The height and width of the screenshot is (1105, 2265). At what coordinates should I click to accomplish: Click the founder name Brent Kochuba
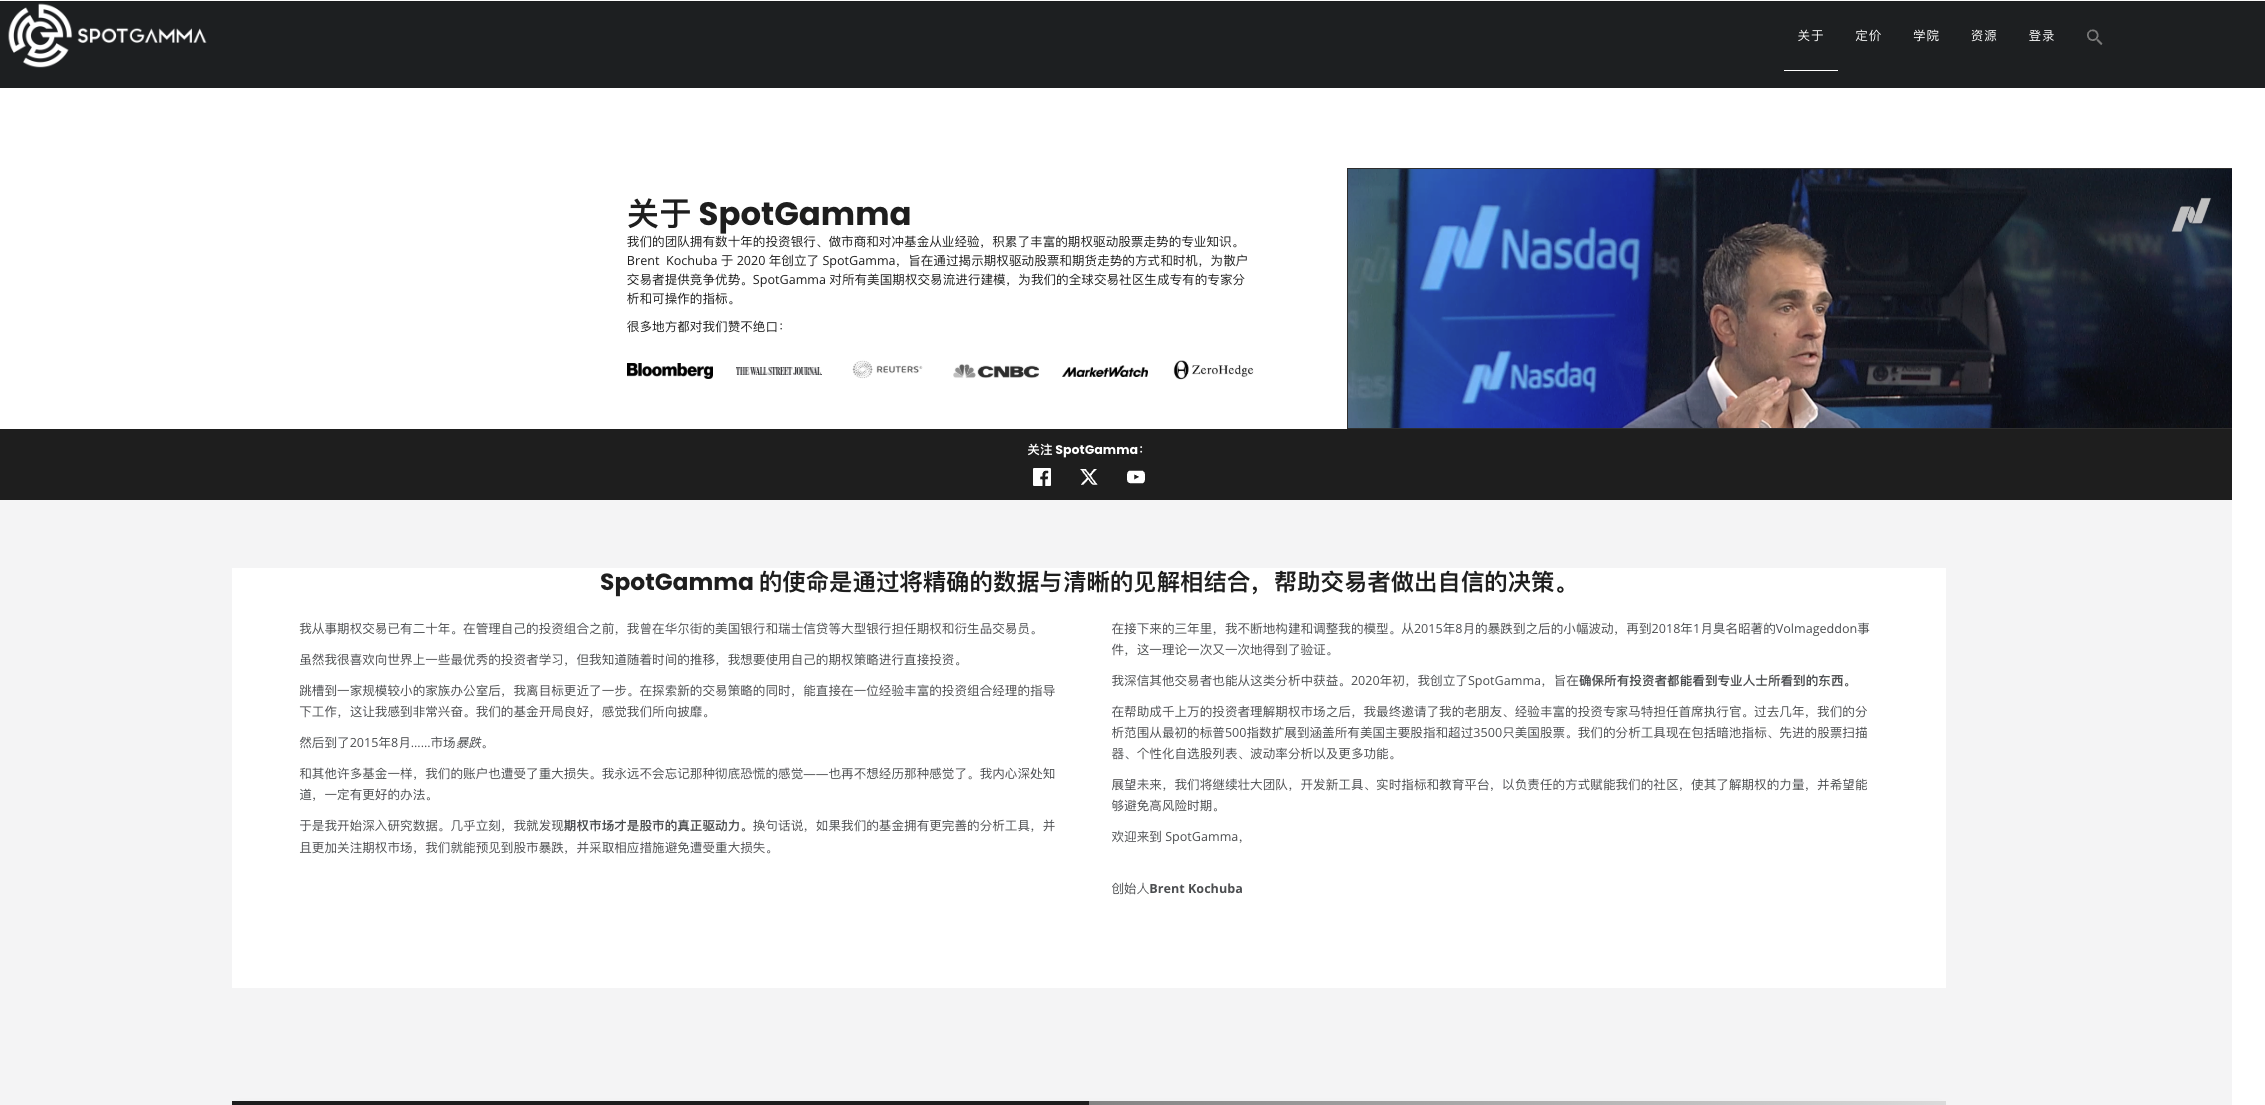(x=1196, y=888)
